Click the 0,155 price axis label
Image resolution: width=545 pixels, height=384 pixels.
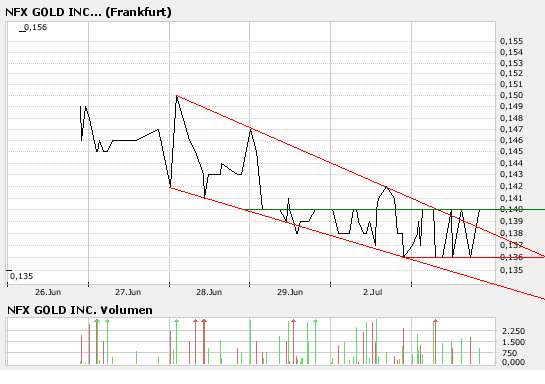point(511,41)
